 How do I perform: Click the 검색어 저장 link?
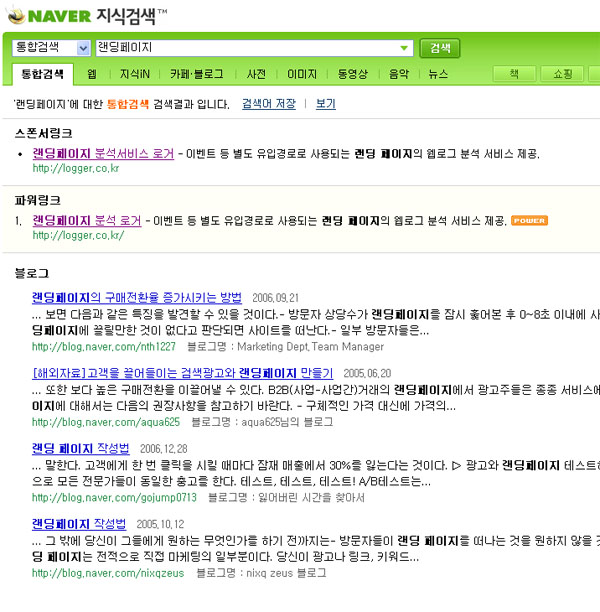(x=269, y=104)
